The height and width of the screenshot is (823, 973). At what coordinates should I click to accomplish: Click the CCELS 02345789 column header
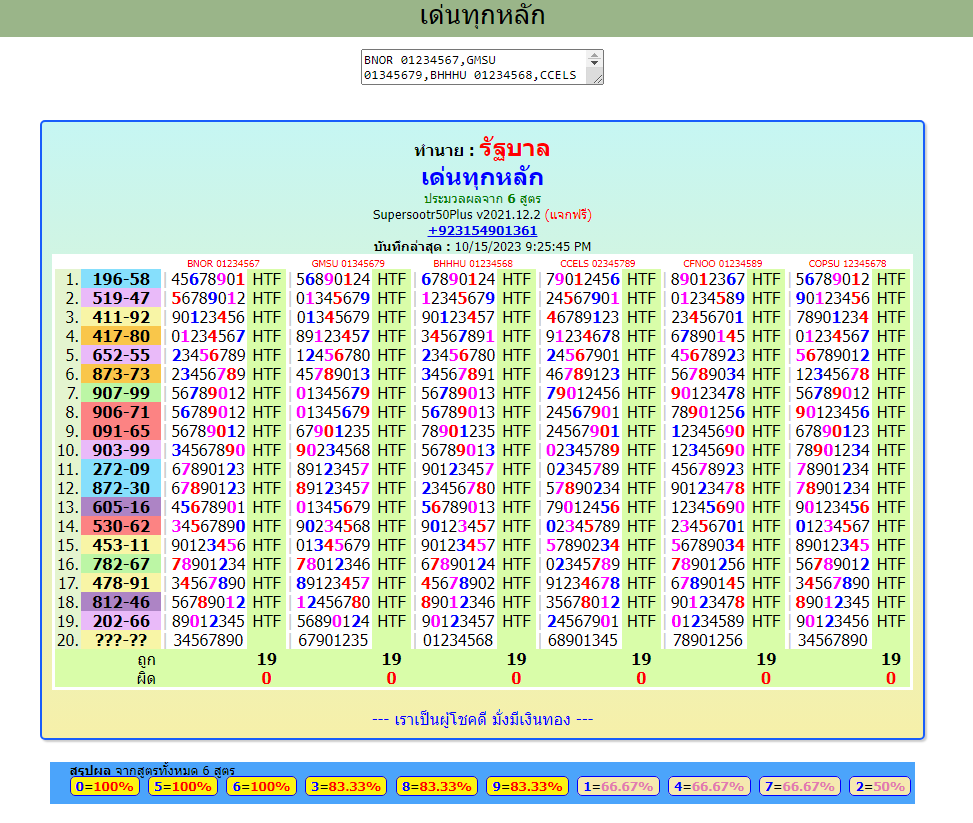click(598, 263)
